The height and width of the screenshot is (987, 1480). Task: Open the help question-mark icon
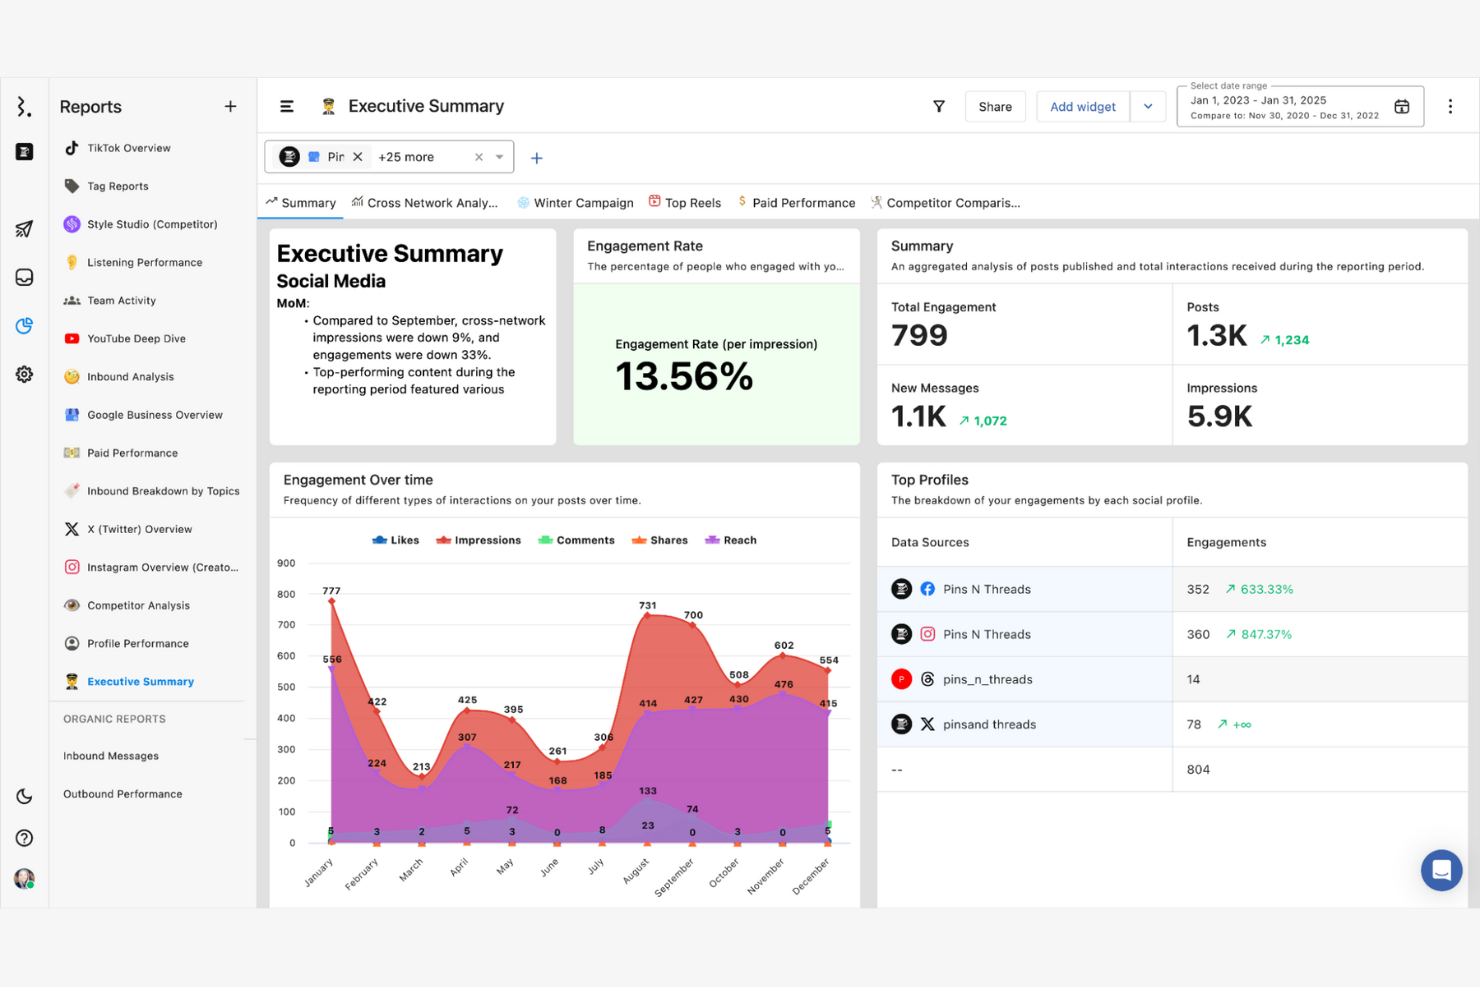click(x=24, y=838)
